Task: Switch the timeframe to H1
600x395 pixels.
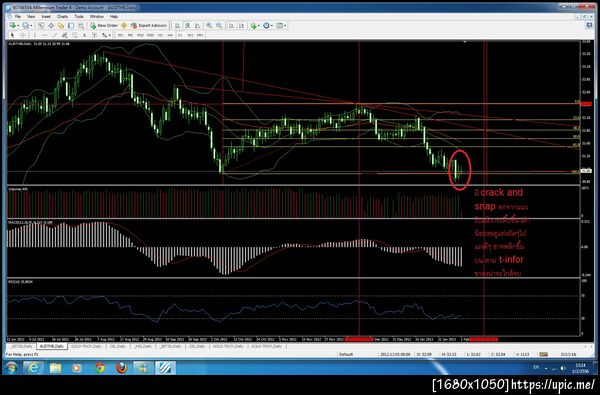Action: click(x=160, y=35)
